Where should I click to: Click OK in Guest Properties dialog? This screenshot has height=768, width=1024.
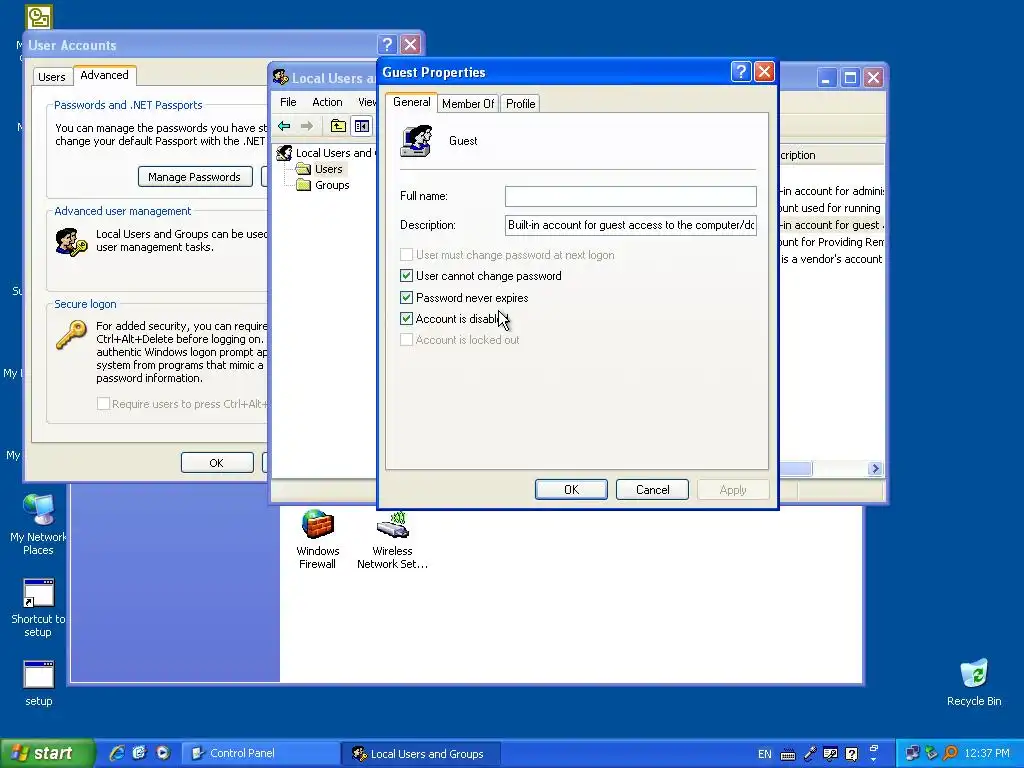point(571,490)
